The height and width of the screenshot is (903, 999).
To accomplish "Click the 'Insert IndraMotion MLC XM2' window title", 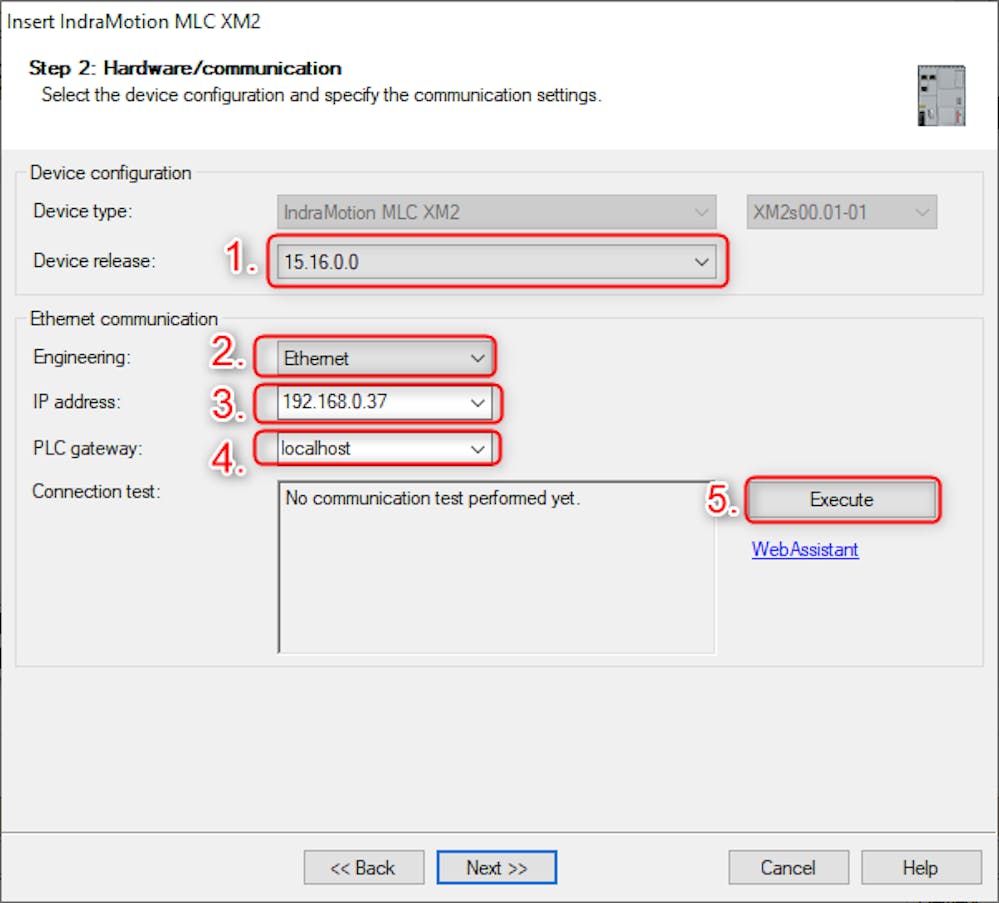I will pyautogui.click(x=134, y=21).
